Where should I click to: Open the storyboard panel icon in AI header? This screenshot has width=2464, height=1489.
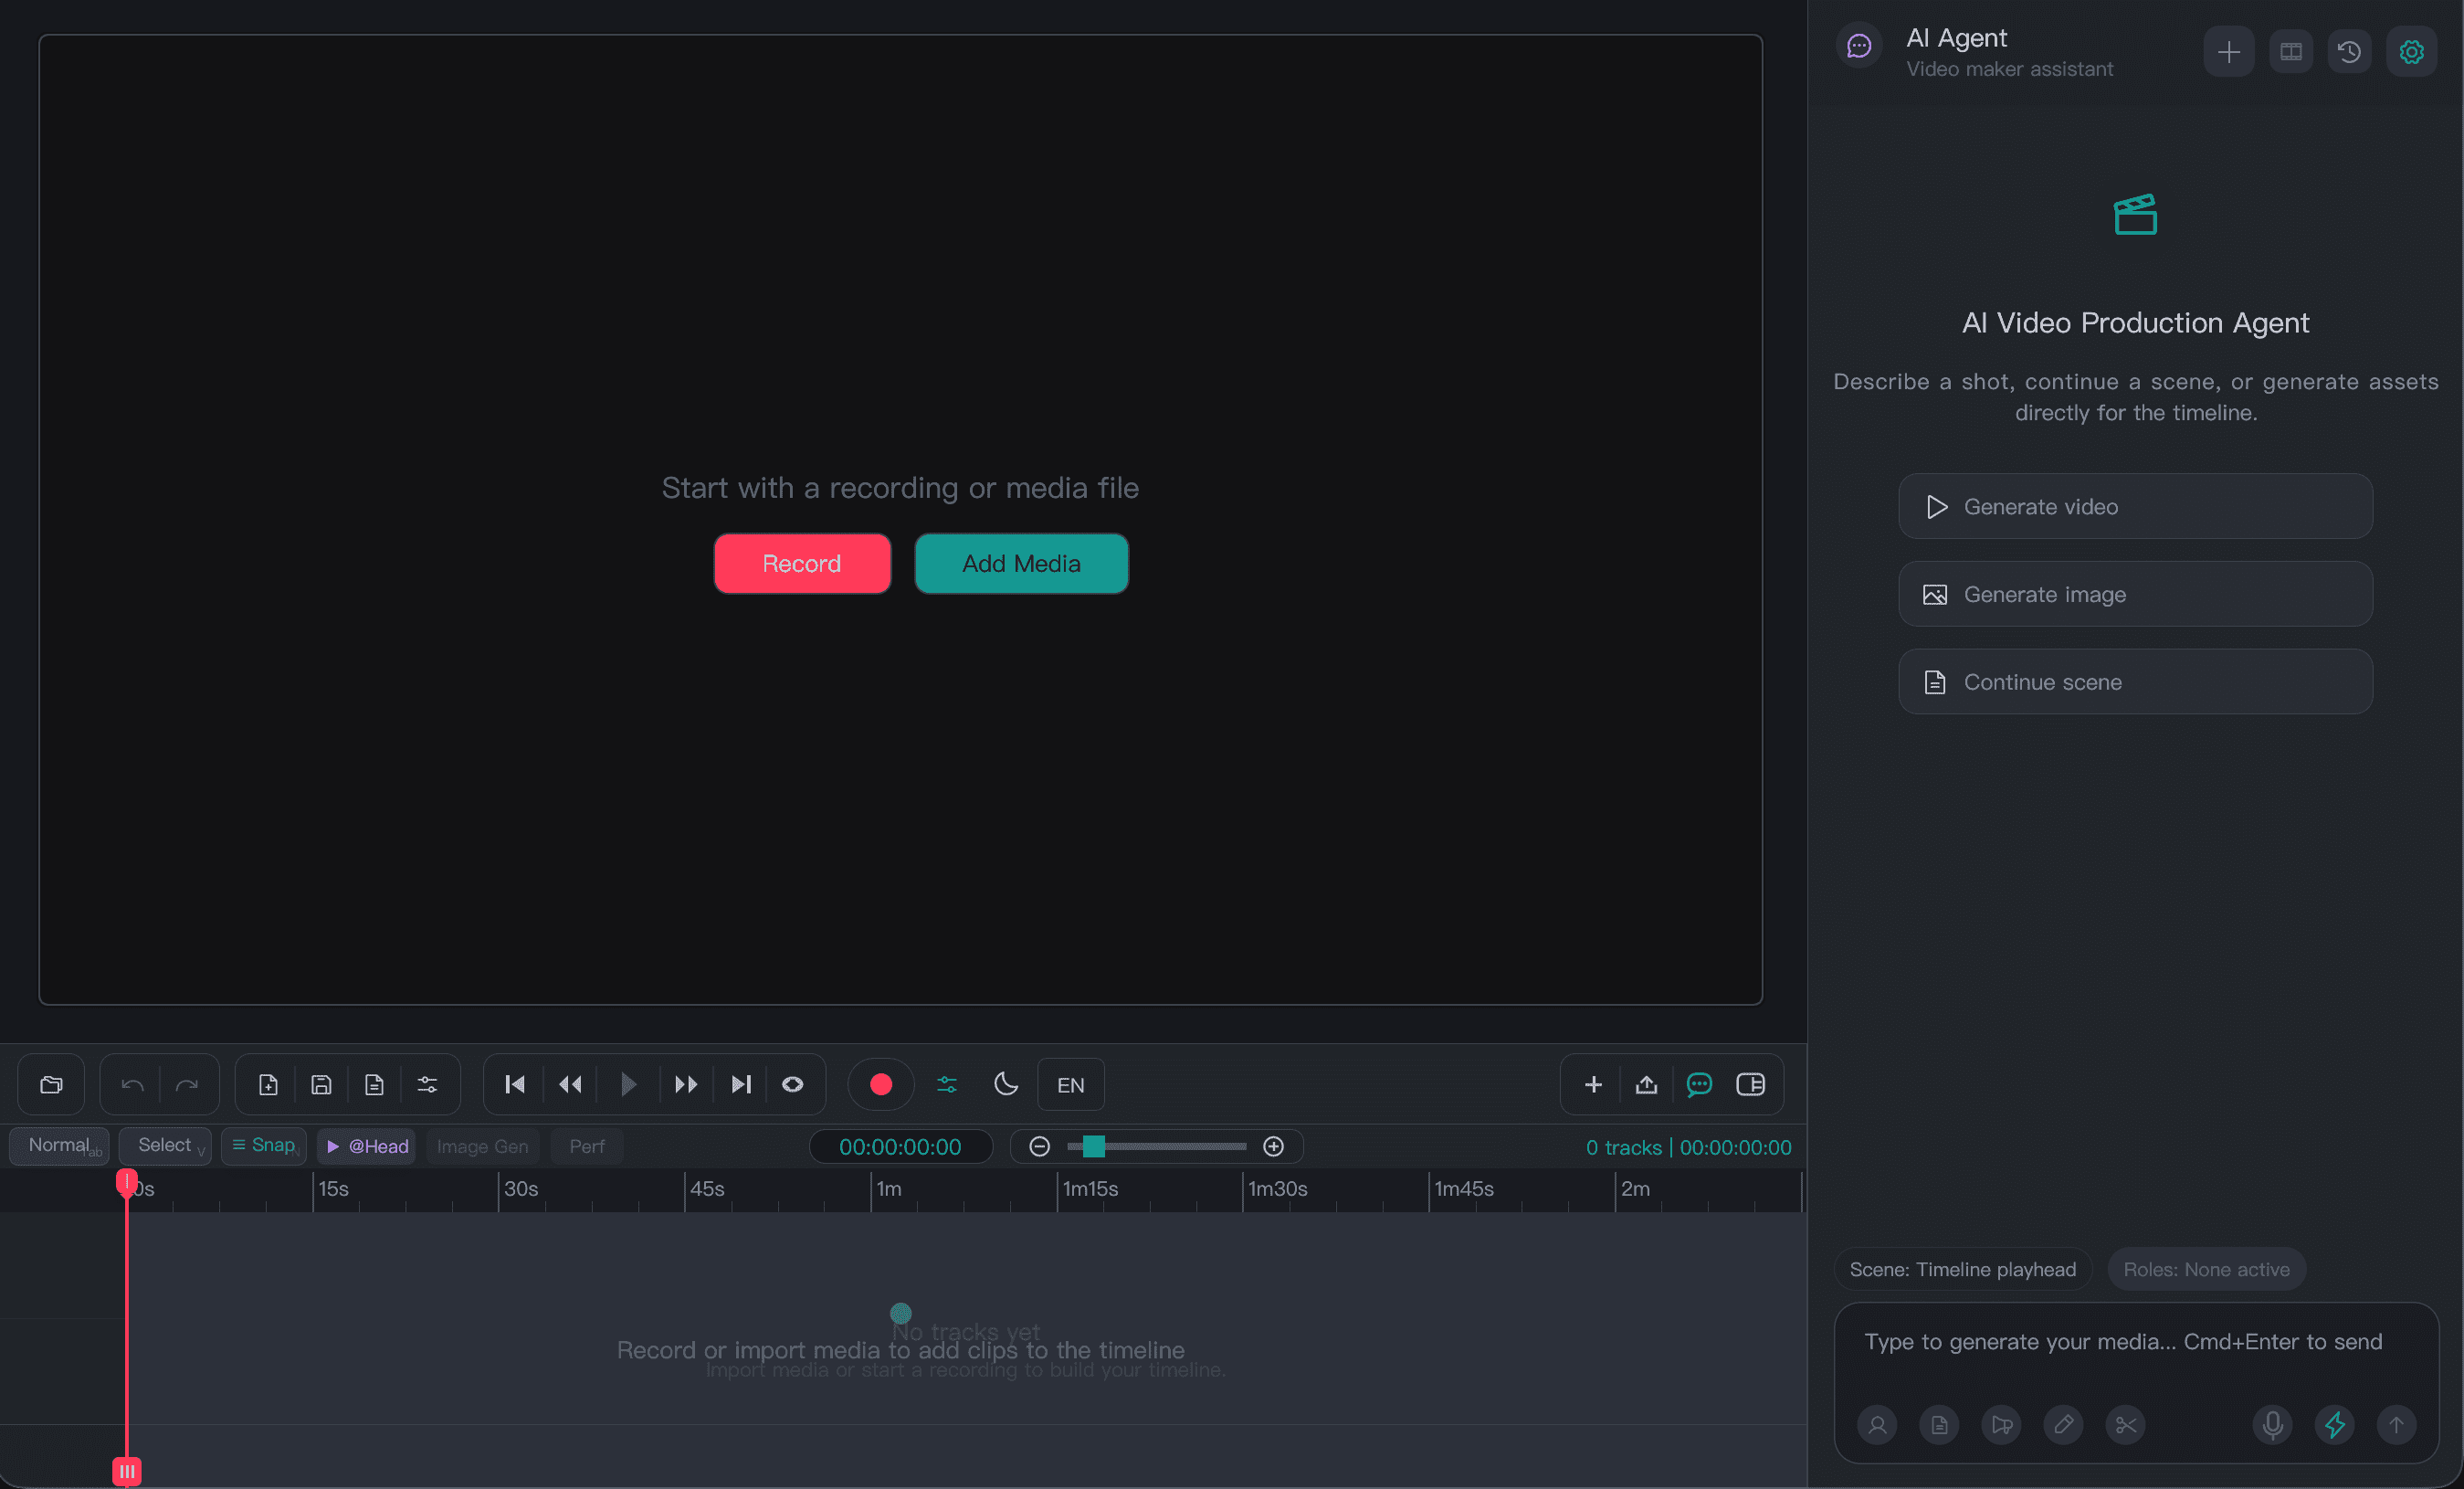[x=2291, y=52]
